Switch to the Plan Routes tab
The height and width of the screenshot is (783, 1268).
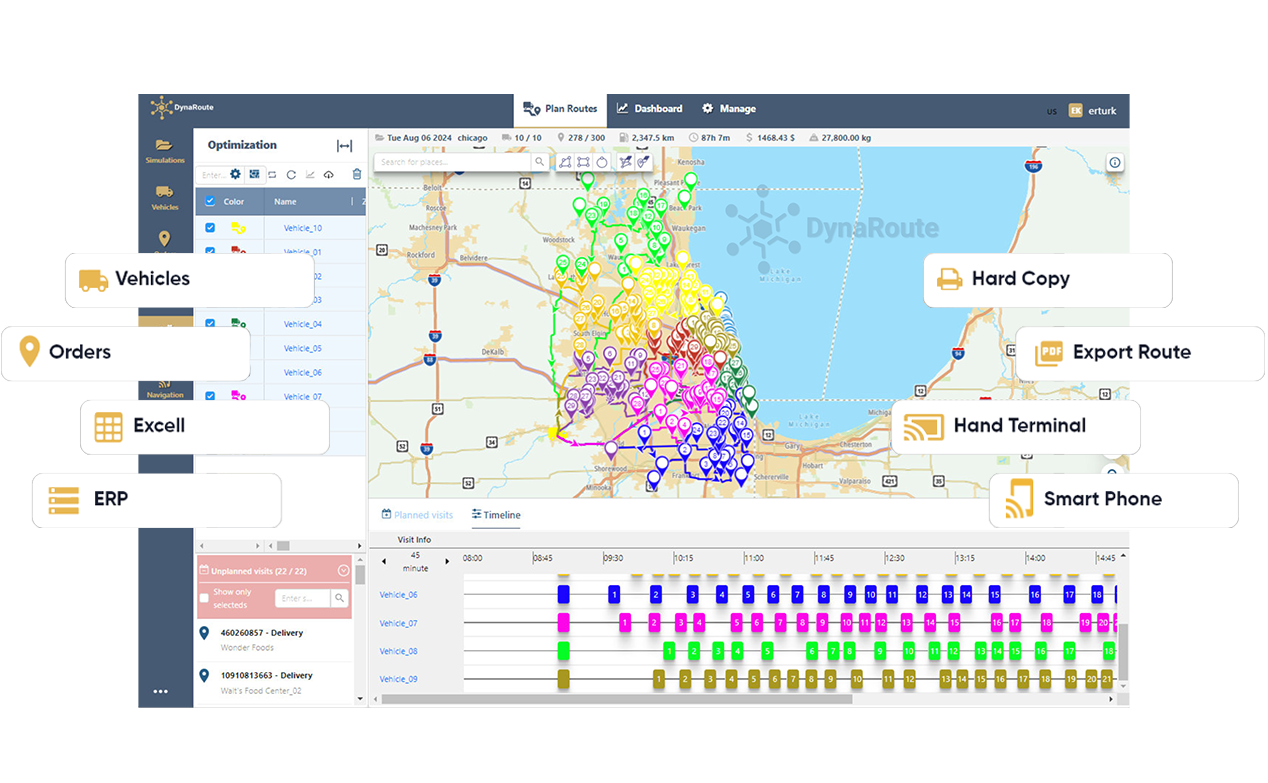click(x=561, y=109)
